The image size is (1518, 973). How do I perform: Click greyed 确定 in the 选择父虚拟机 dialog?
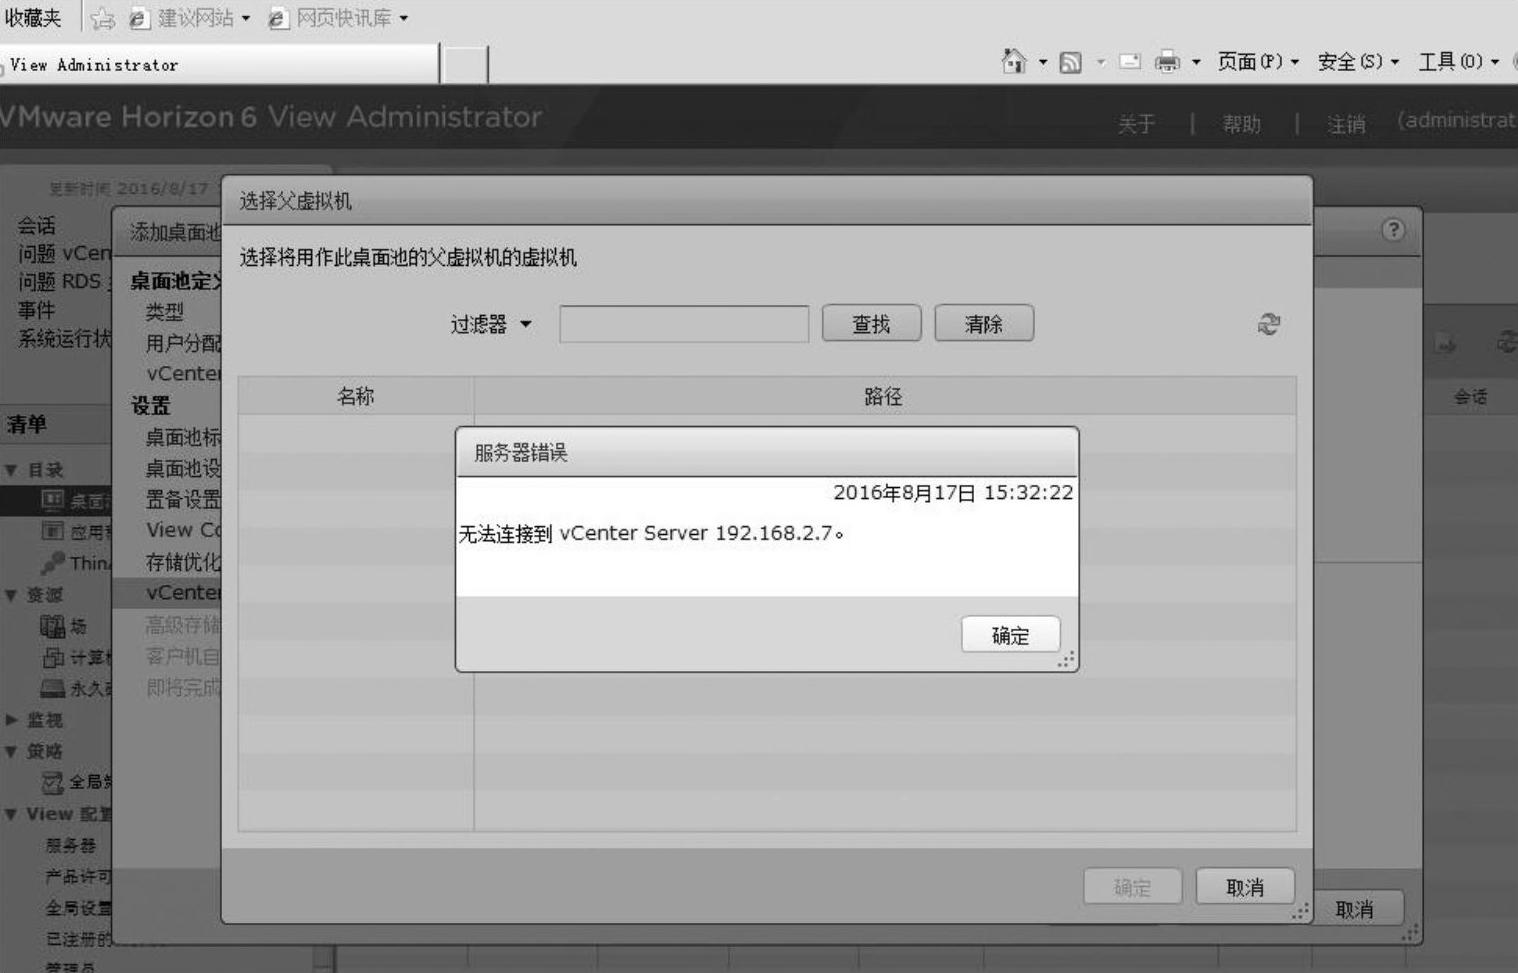[x=1132, y=887]
